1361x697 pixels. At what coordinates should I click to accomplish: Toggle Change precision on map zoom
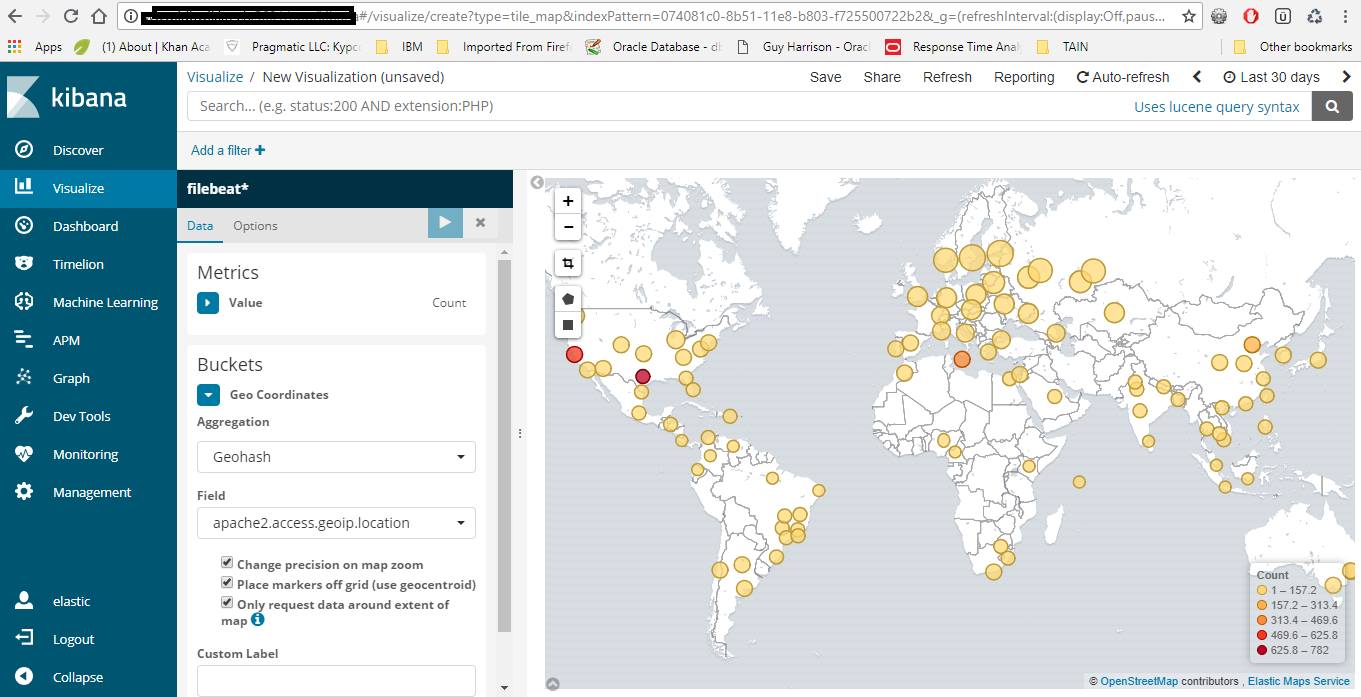(227, 563)
